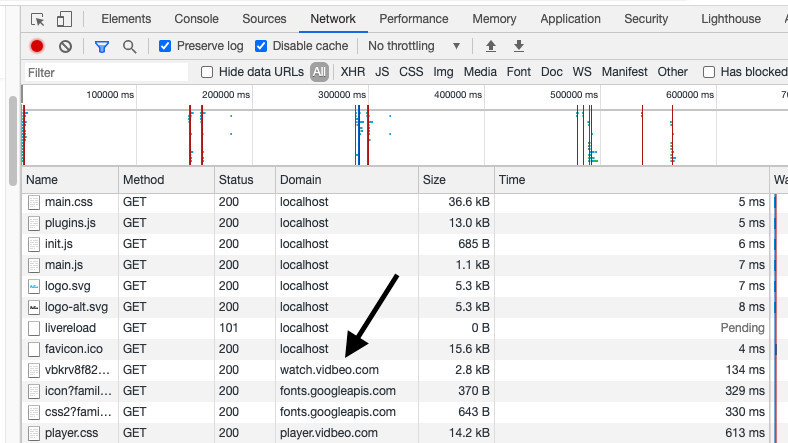Select the player.css request row

pos(69,433)
